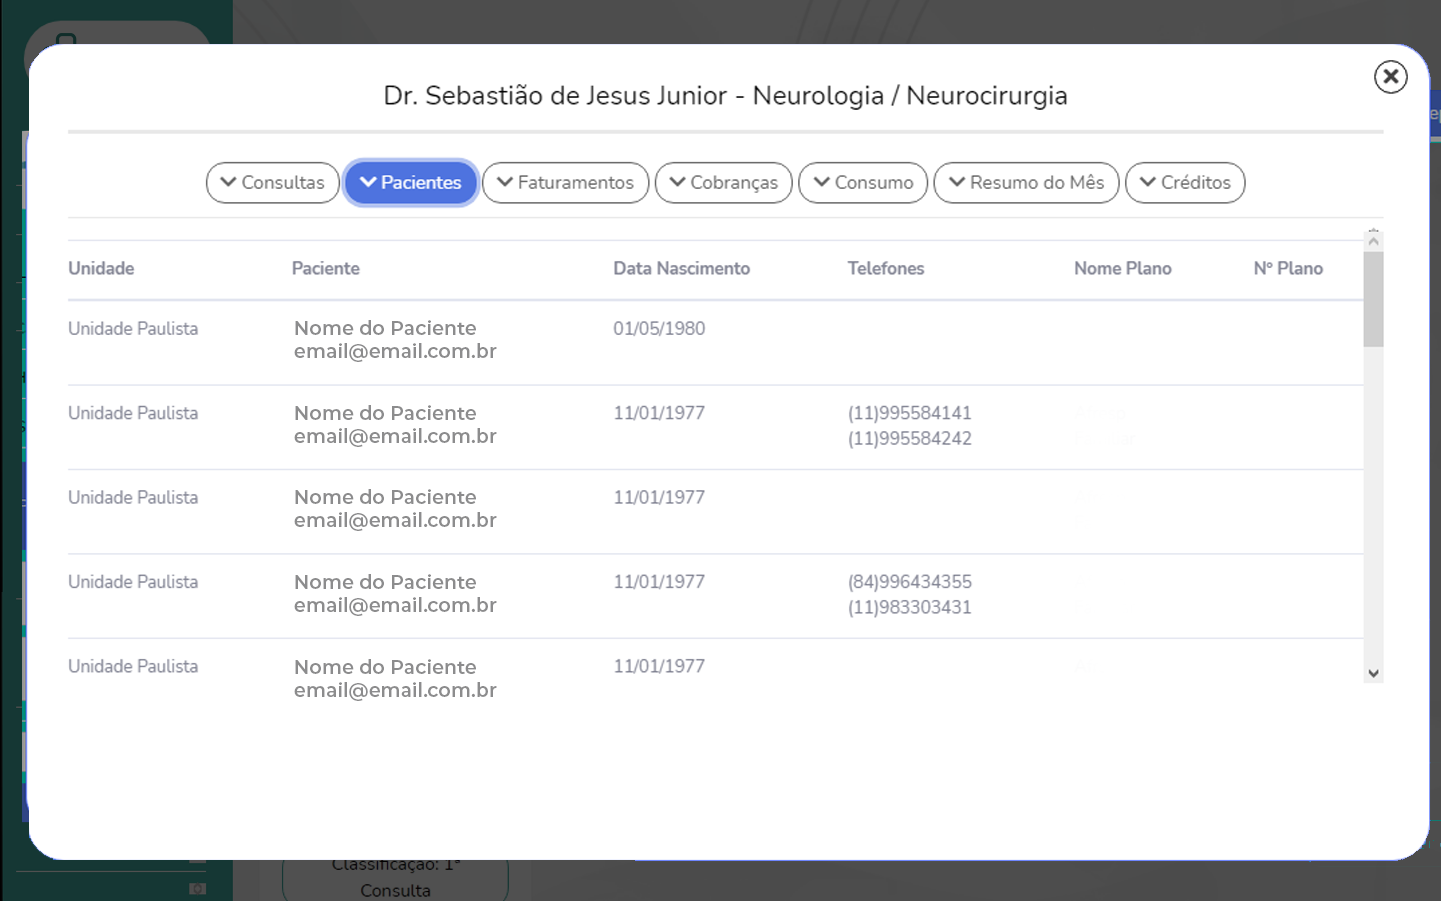Close the doctor details modal

[1390, 77]
